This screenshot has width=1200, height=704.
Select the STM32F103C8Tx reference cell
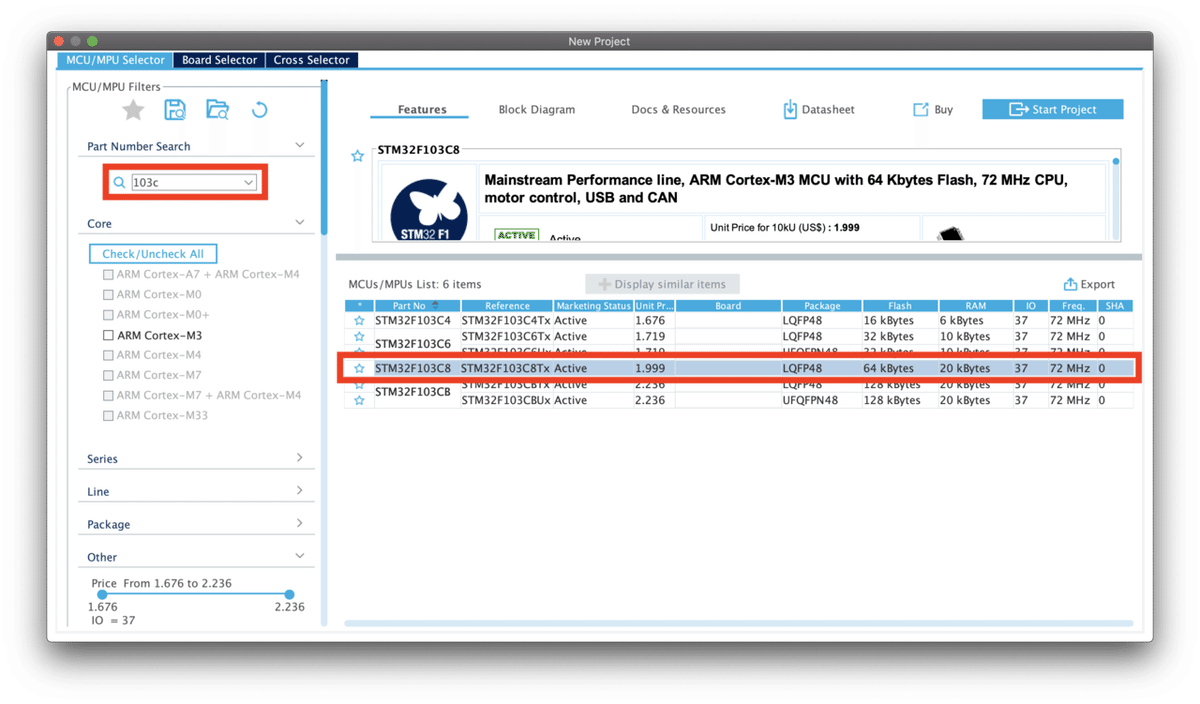(x=507, y=369)
